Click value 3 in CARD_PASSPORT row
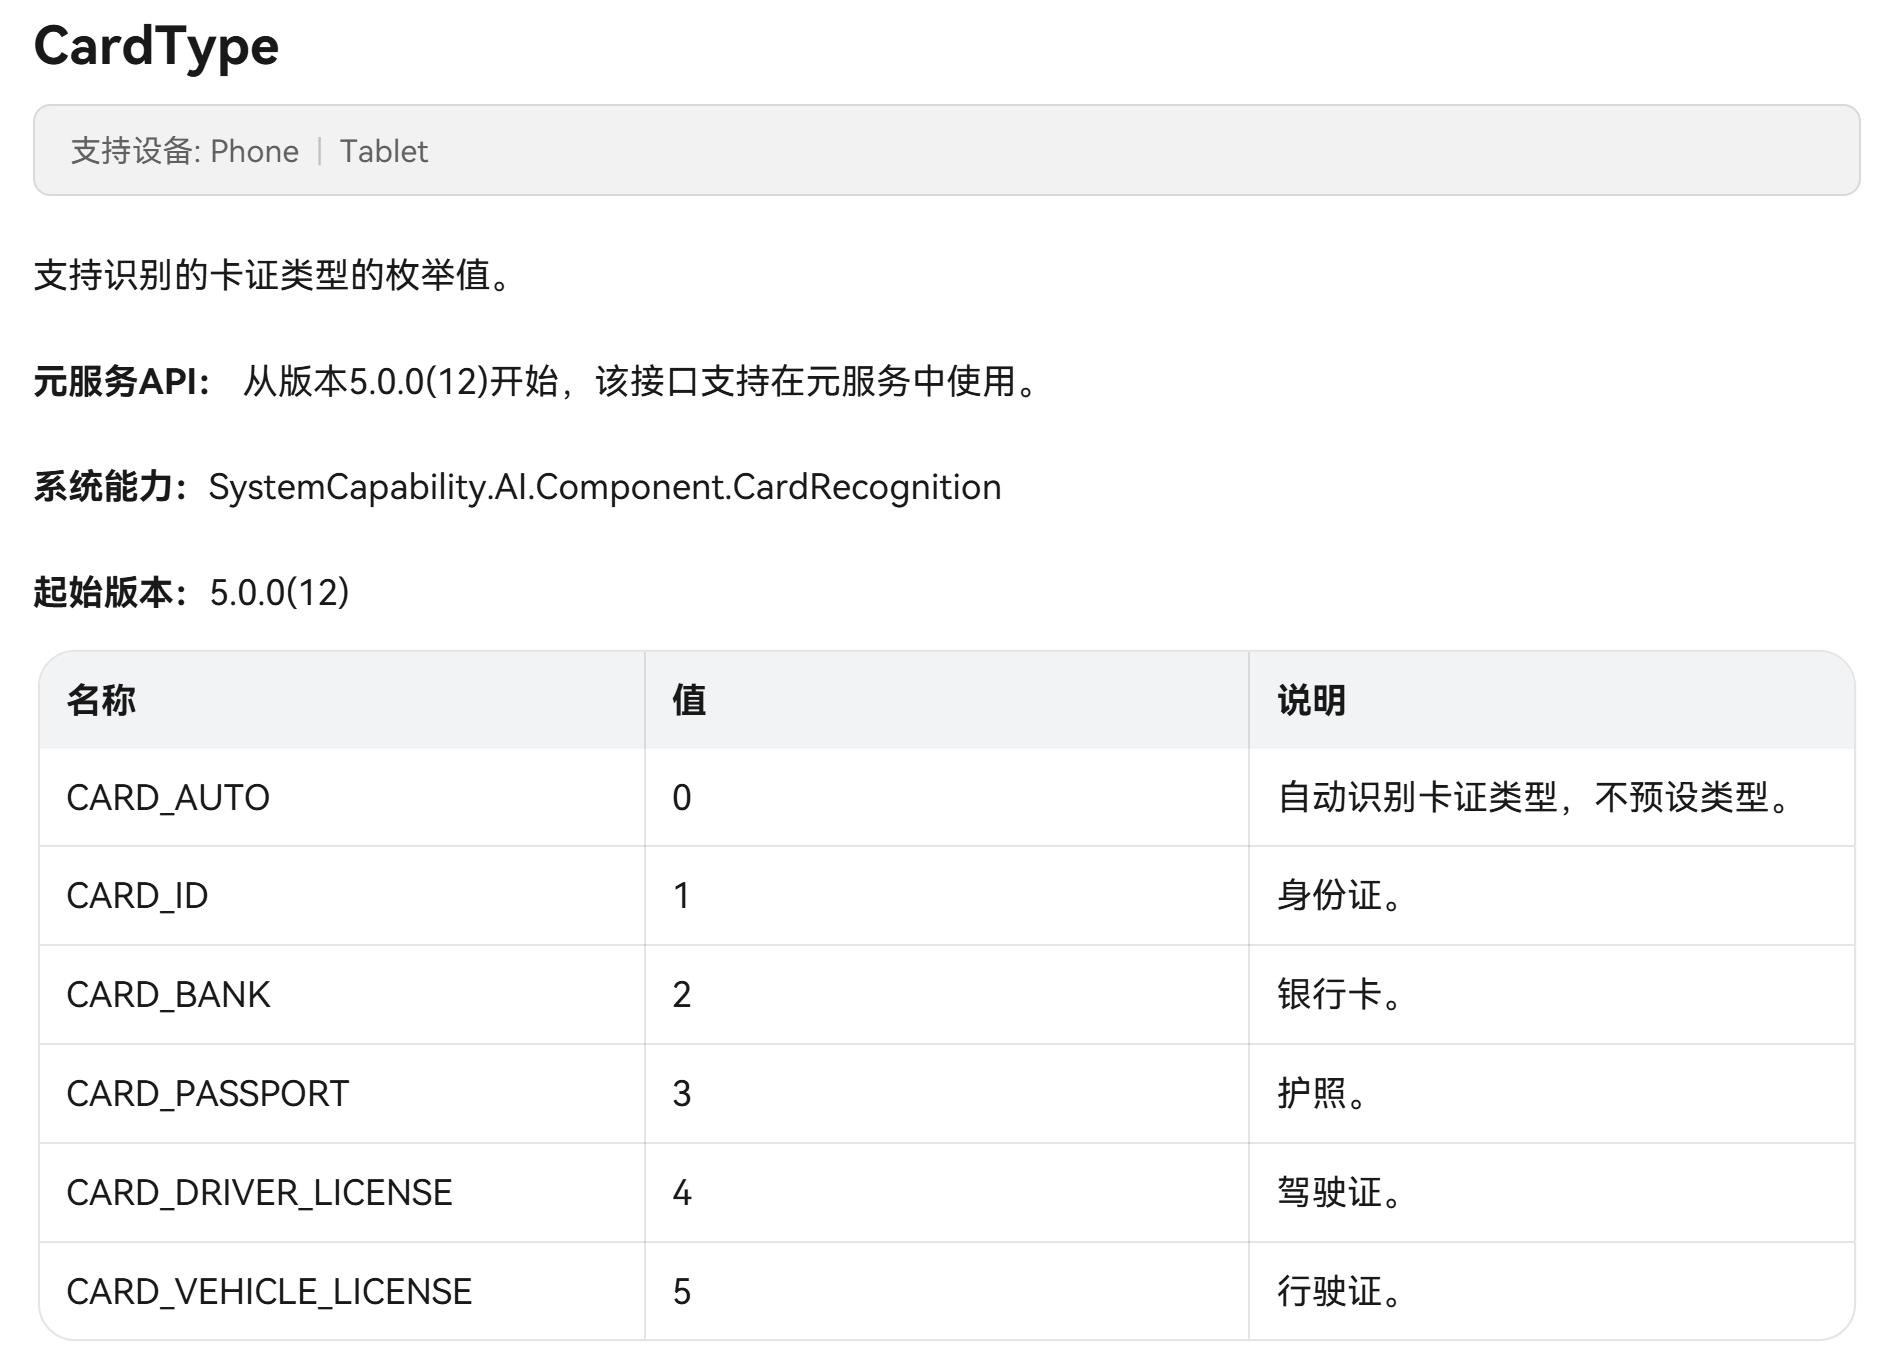Image resolution: width=1888 pixels, height=1355 pixels. [x=682, y=1094]
